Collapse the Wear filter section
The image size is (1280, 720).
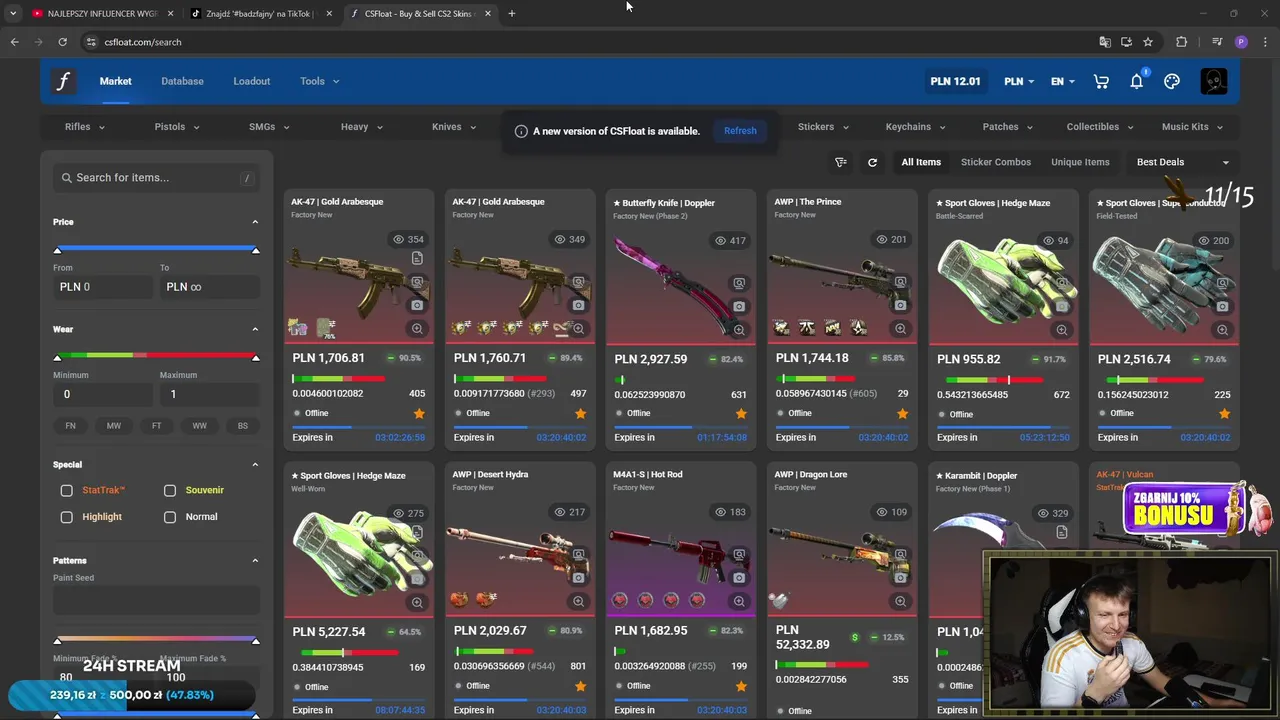click(255, 329)
